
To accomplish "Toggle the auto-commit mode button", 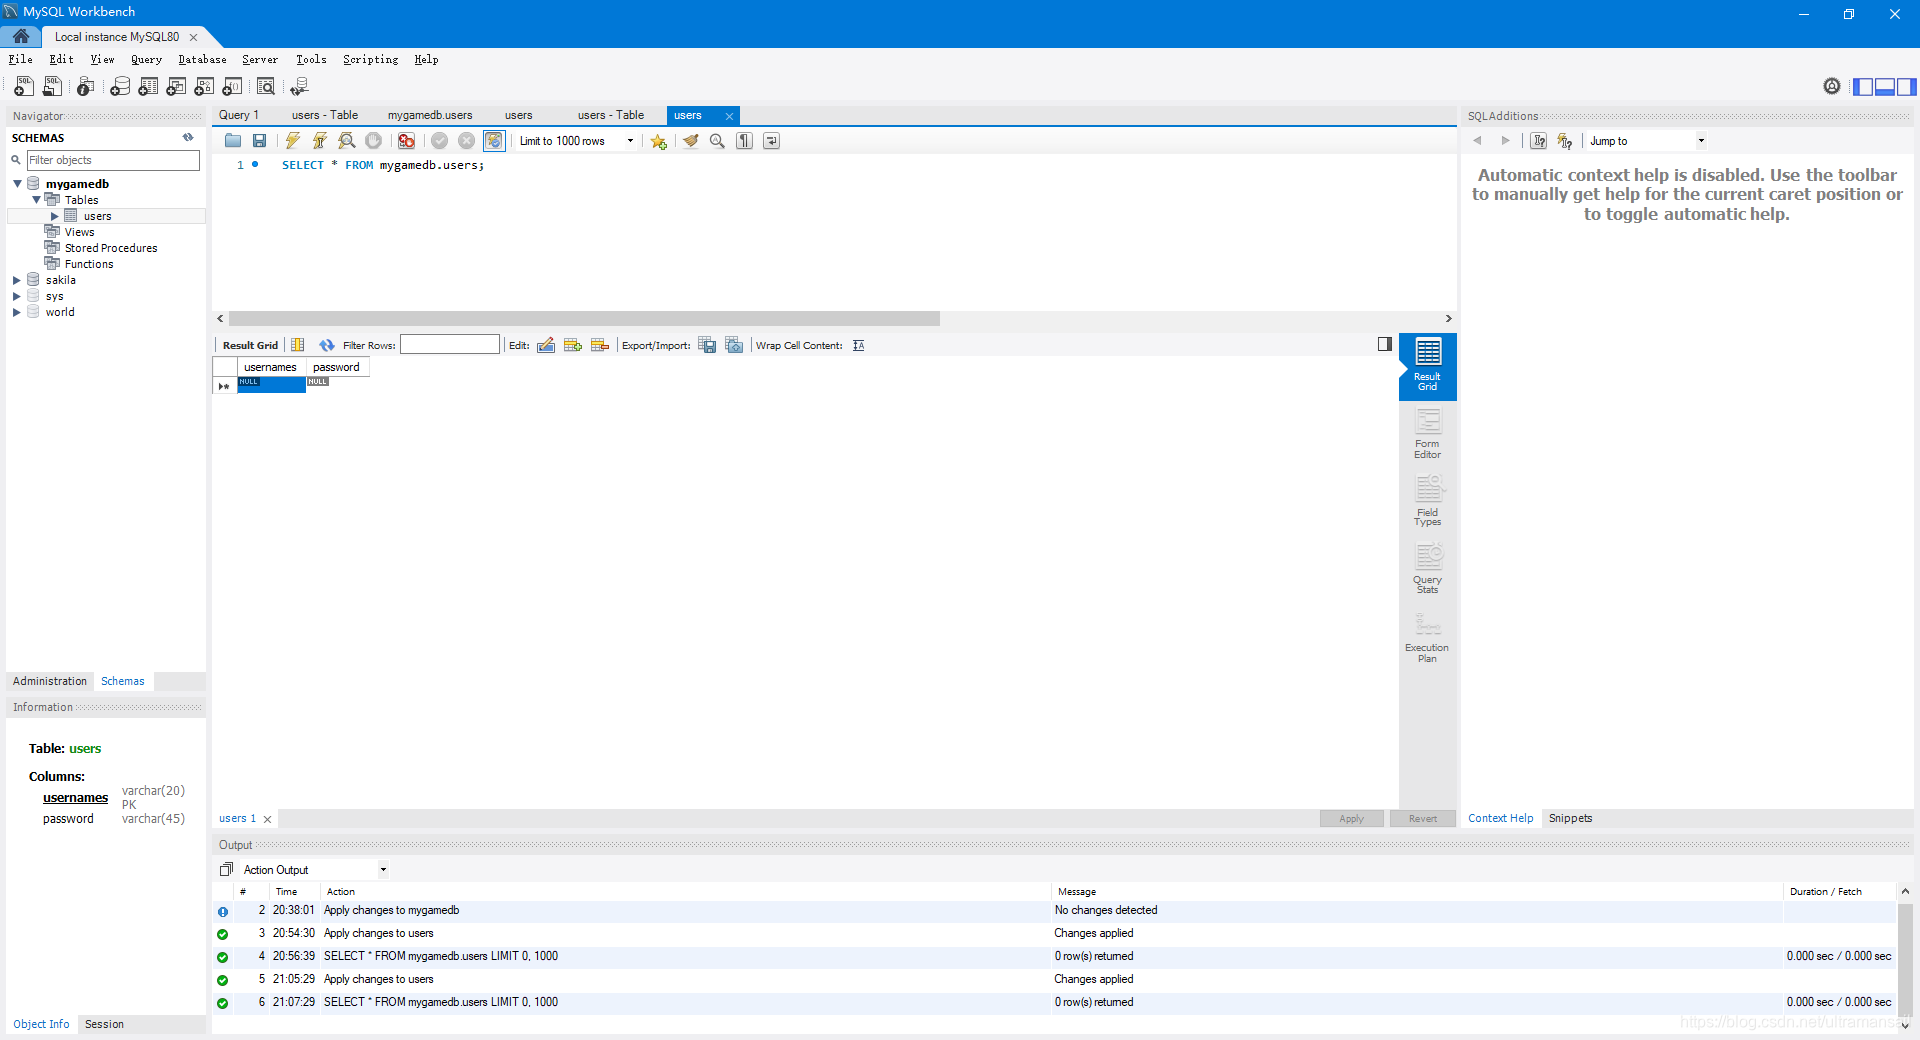I will pos(494,141).
